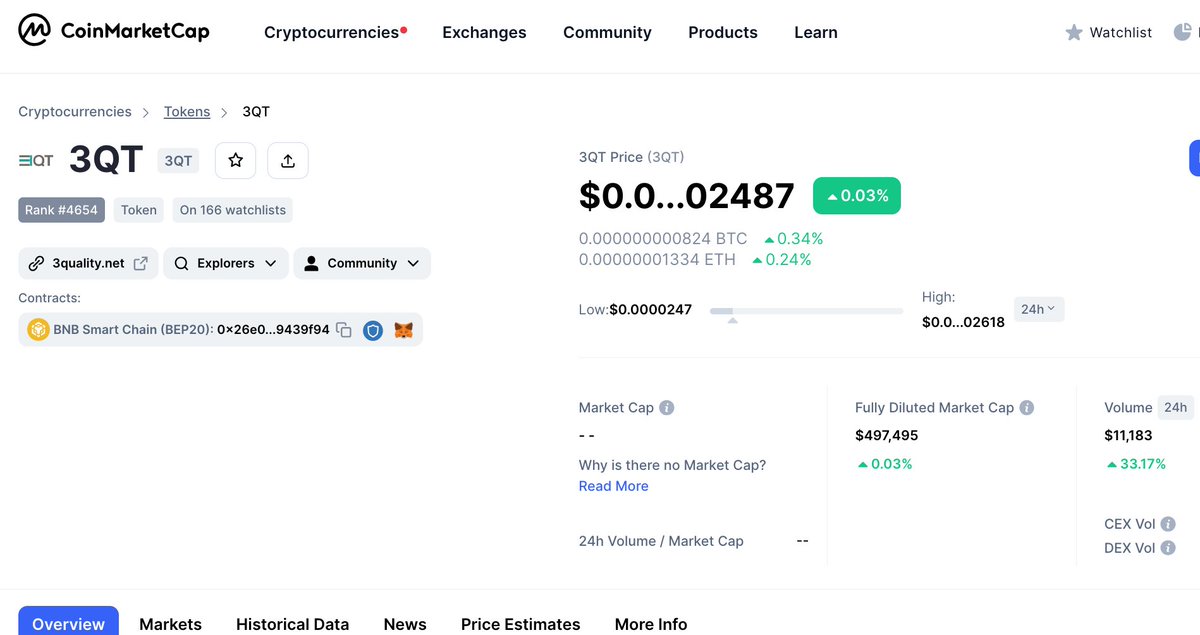Switch to the Price Estimates tab
This screenshot has width=1200, height=635.
tap(520, 624)
